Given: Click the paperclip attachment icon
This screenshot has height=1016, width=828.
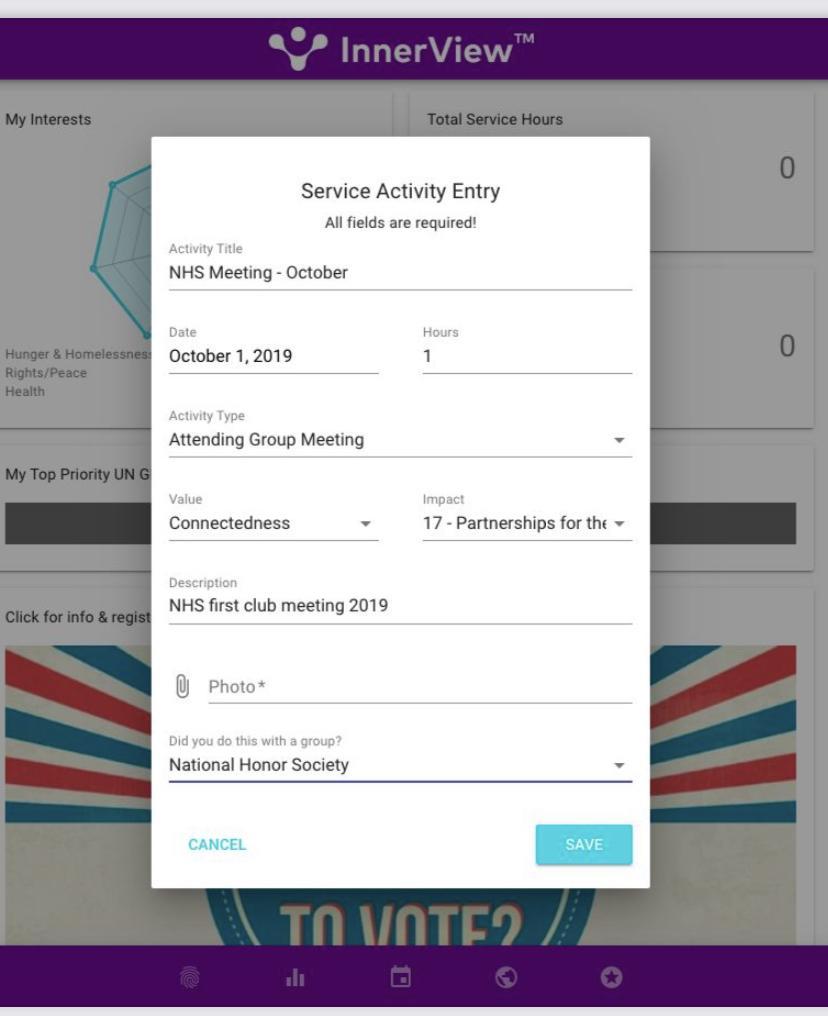Looking at the screenshot, I should coord(183,687).
